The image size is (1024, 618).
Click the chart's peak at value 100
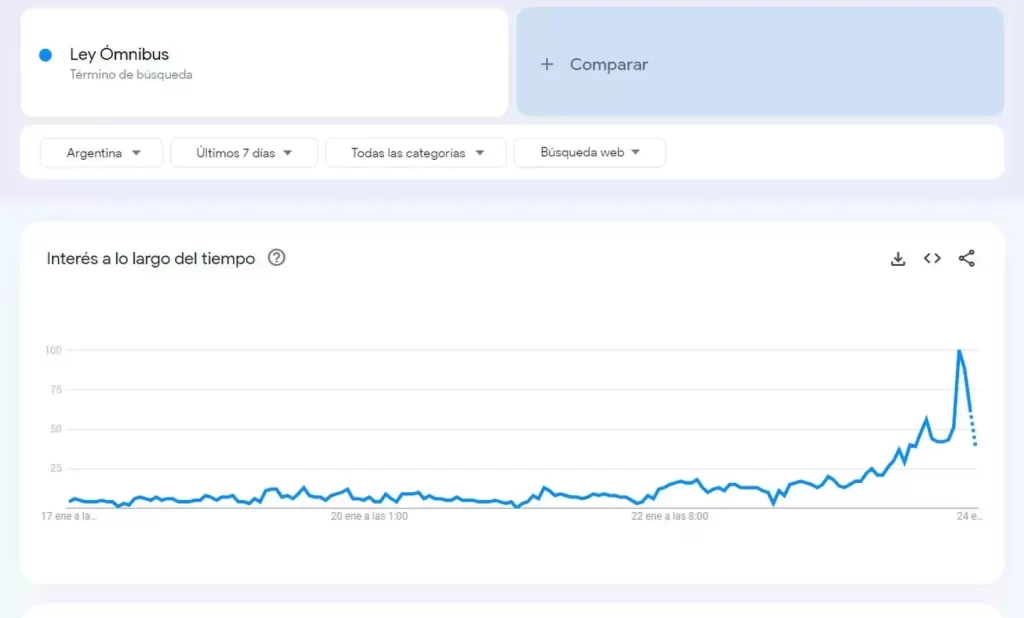(959, 351)
